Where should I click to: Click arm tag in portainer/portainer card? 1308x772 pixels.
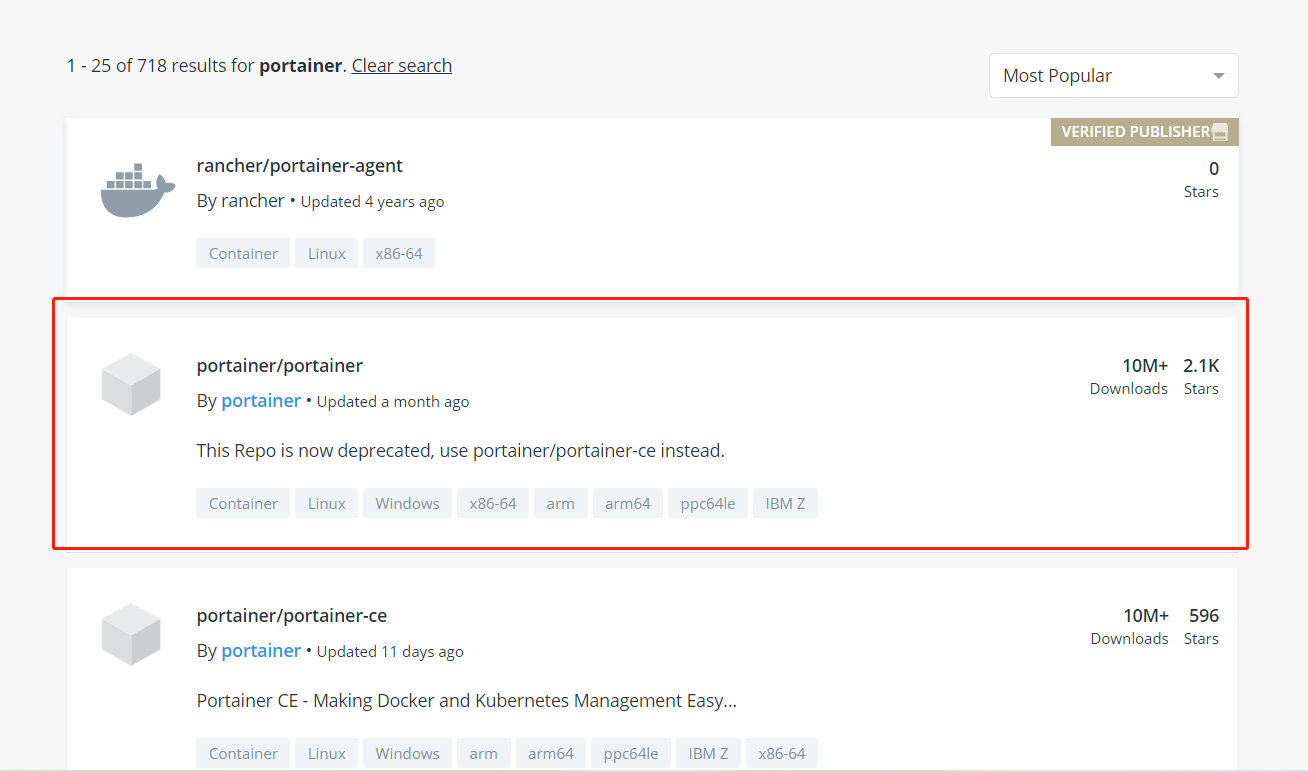pos(560,503)
